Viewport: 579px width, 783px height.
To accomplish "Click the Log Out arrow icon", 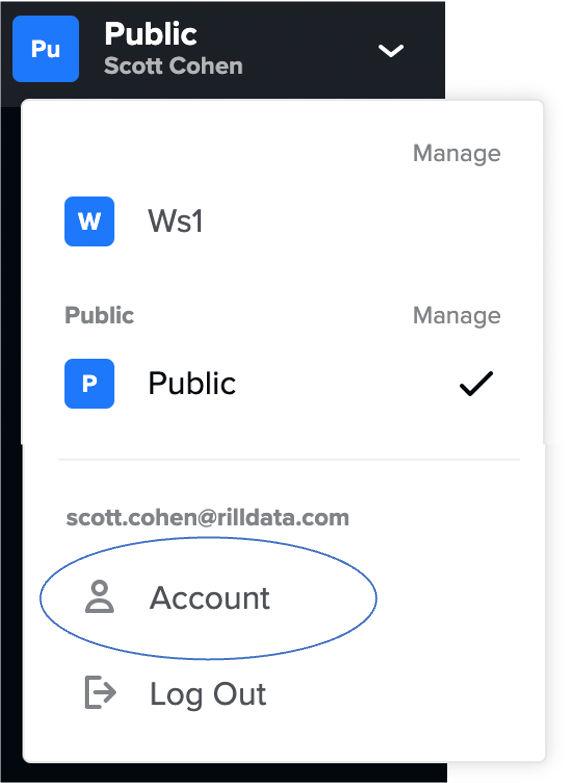I will [x=100, y=692].
